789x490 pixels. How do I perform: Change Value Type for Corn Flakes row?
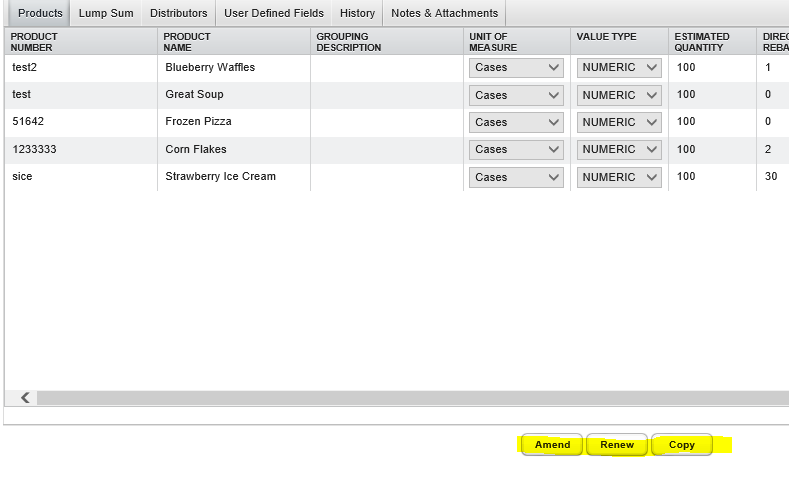(x=619, y=150)
